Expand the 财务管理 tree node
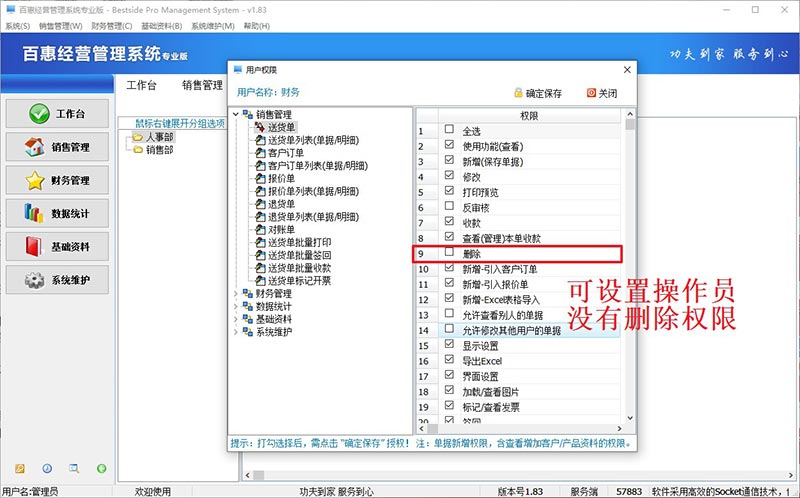800x498 pixels. [236, 294]
